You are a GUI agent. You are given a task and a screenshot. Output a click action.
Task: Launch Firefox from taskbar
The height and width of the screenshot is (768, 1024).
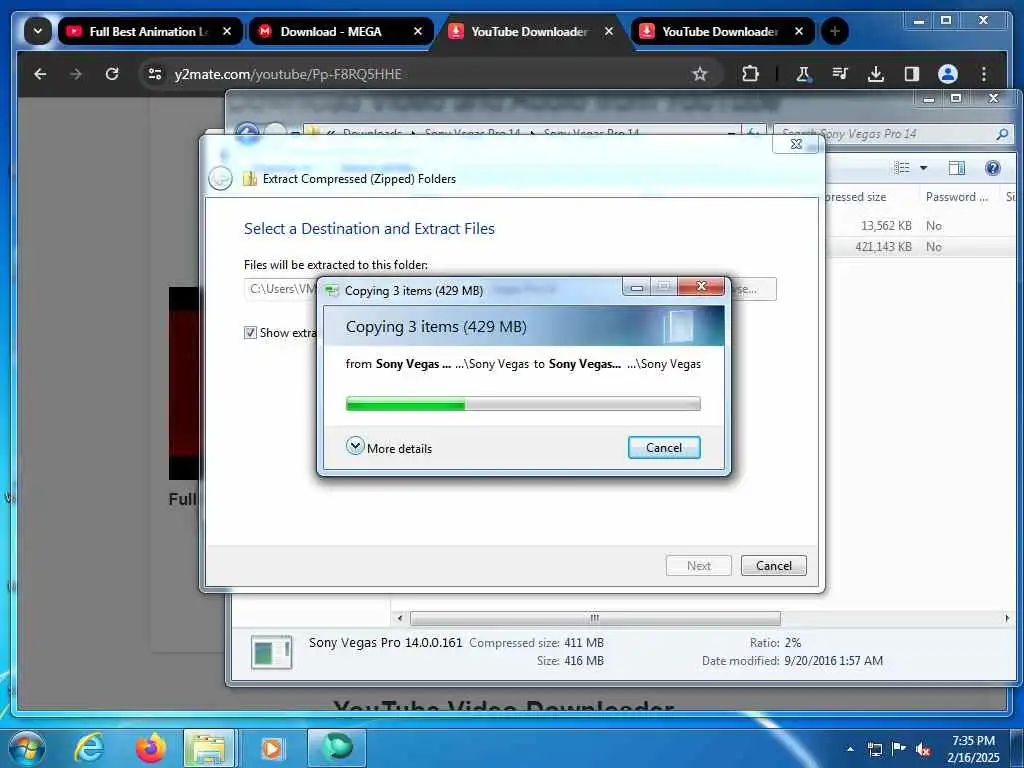[x=150, y=748]
